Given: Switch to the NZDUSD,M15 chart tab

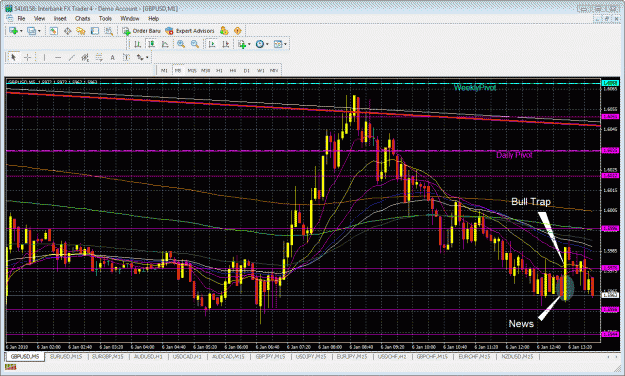Looking at the screenshot, I should point(517,356).
